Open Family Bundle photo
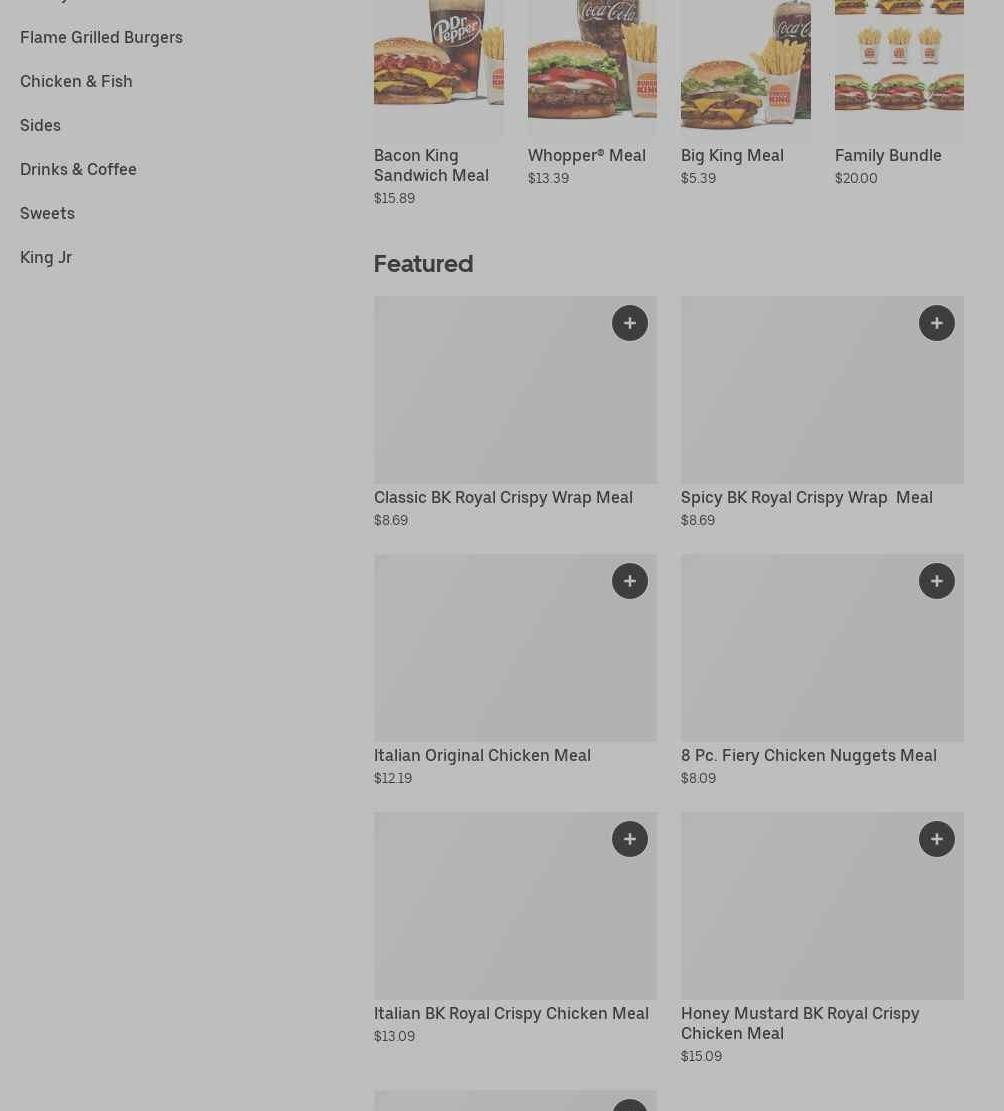The image size is (1004, 1111). 899,67
